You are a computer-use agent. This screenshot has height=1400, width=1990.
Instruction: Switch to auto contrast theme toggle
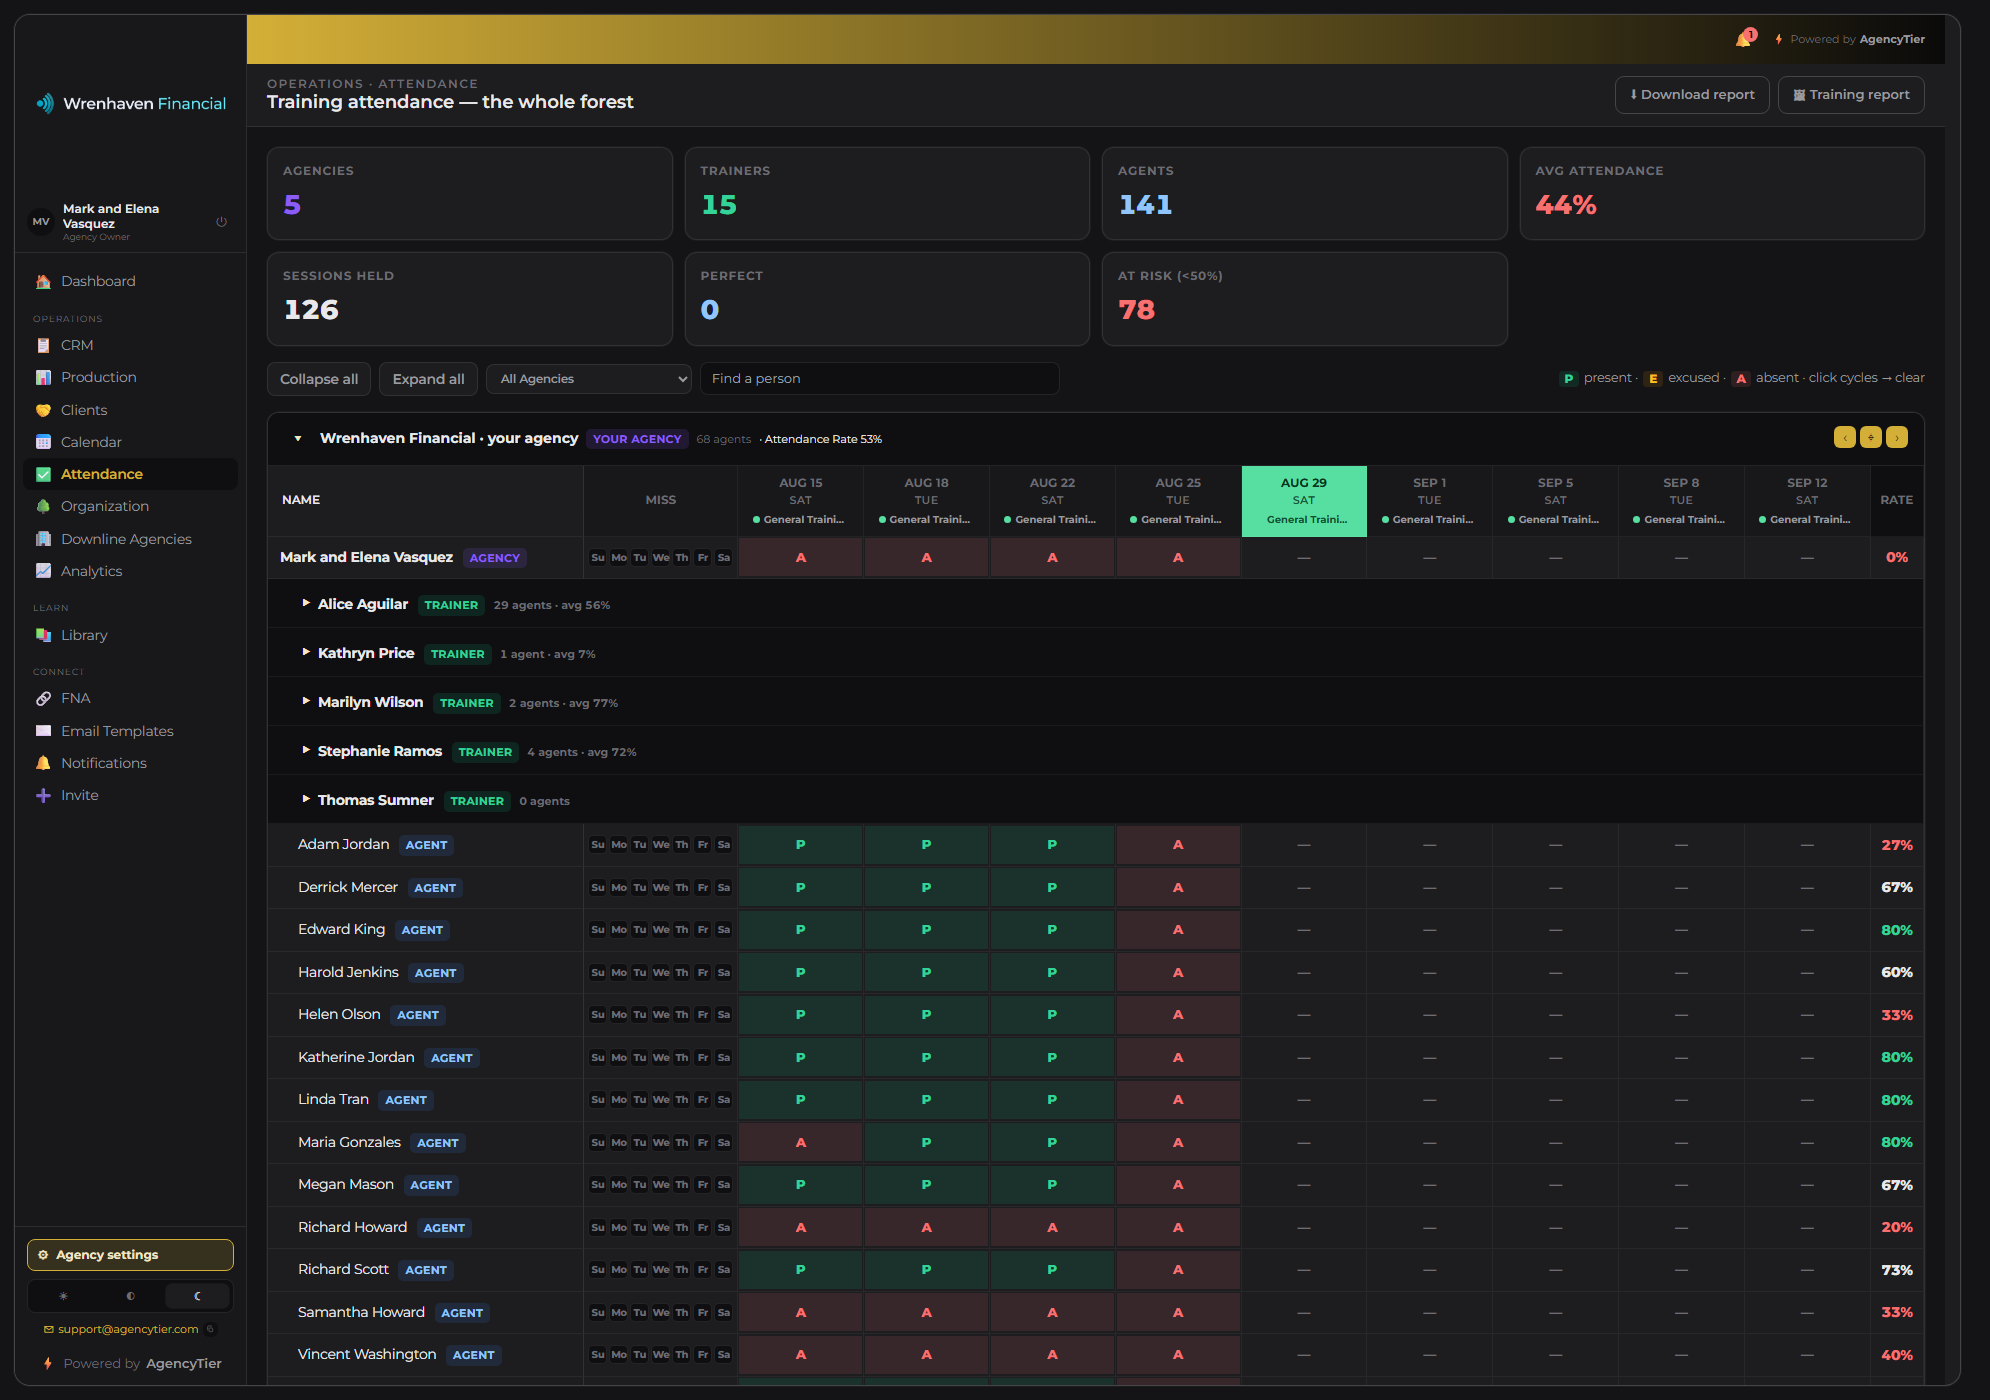coord(130,1296)
